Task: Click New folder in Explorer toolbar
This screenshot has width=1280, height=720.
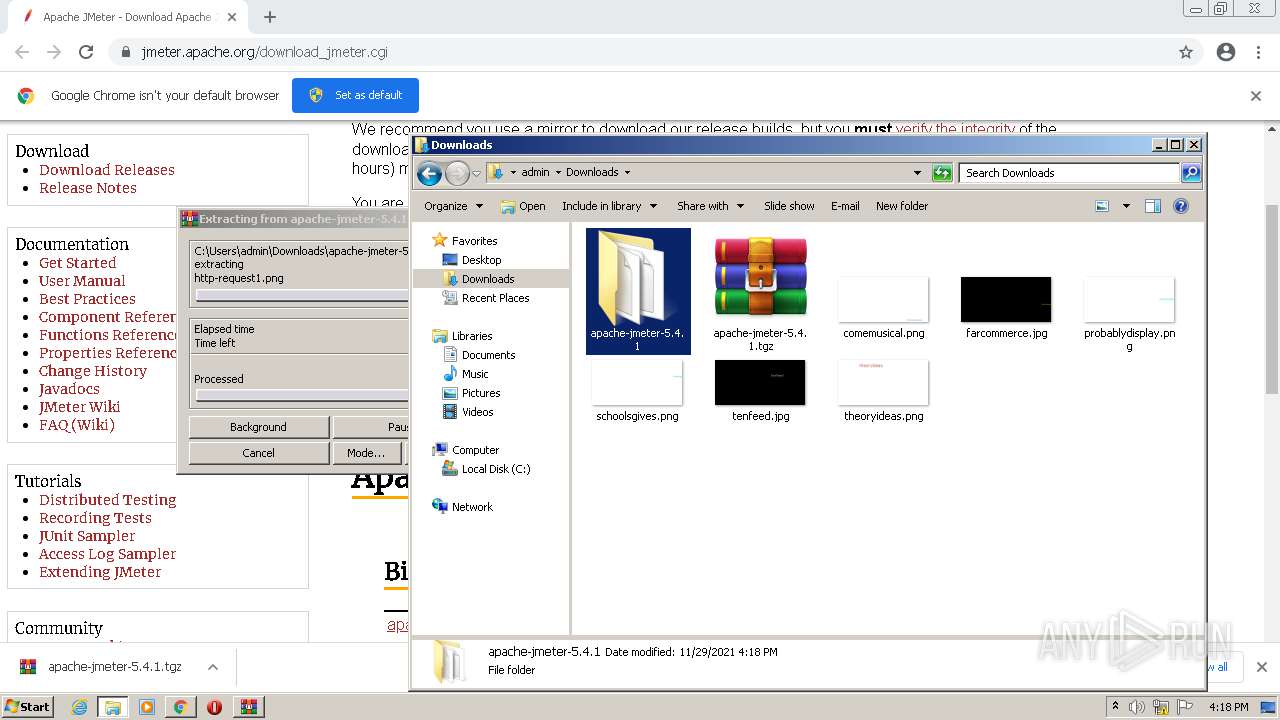Action: [902, 206]
